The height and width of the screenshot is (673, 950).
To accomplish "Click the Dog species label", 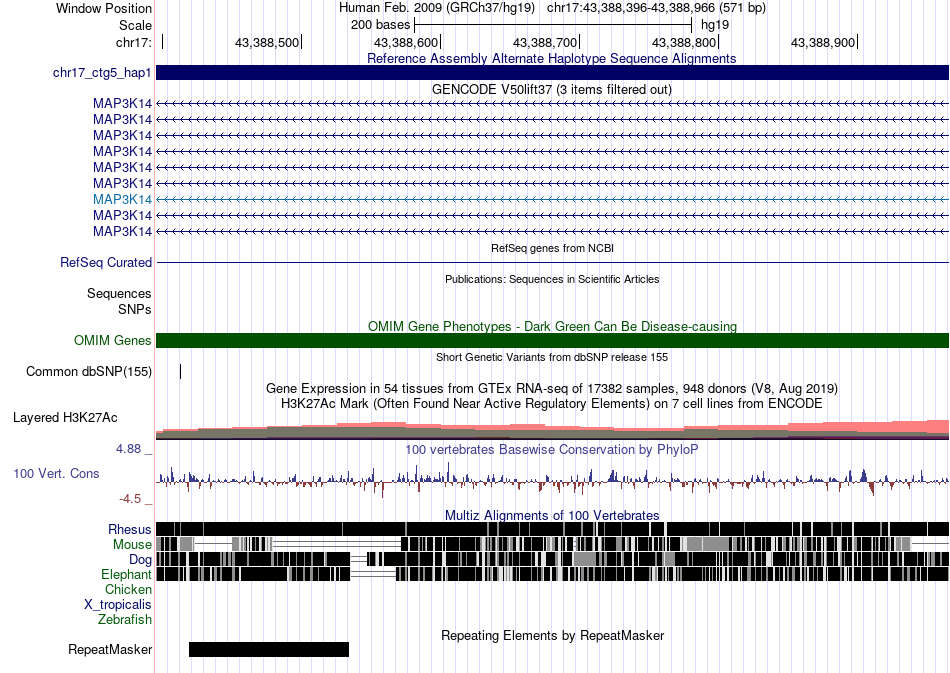I will (x=140, y=559).
